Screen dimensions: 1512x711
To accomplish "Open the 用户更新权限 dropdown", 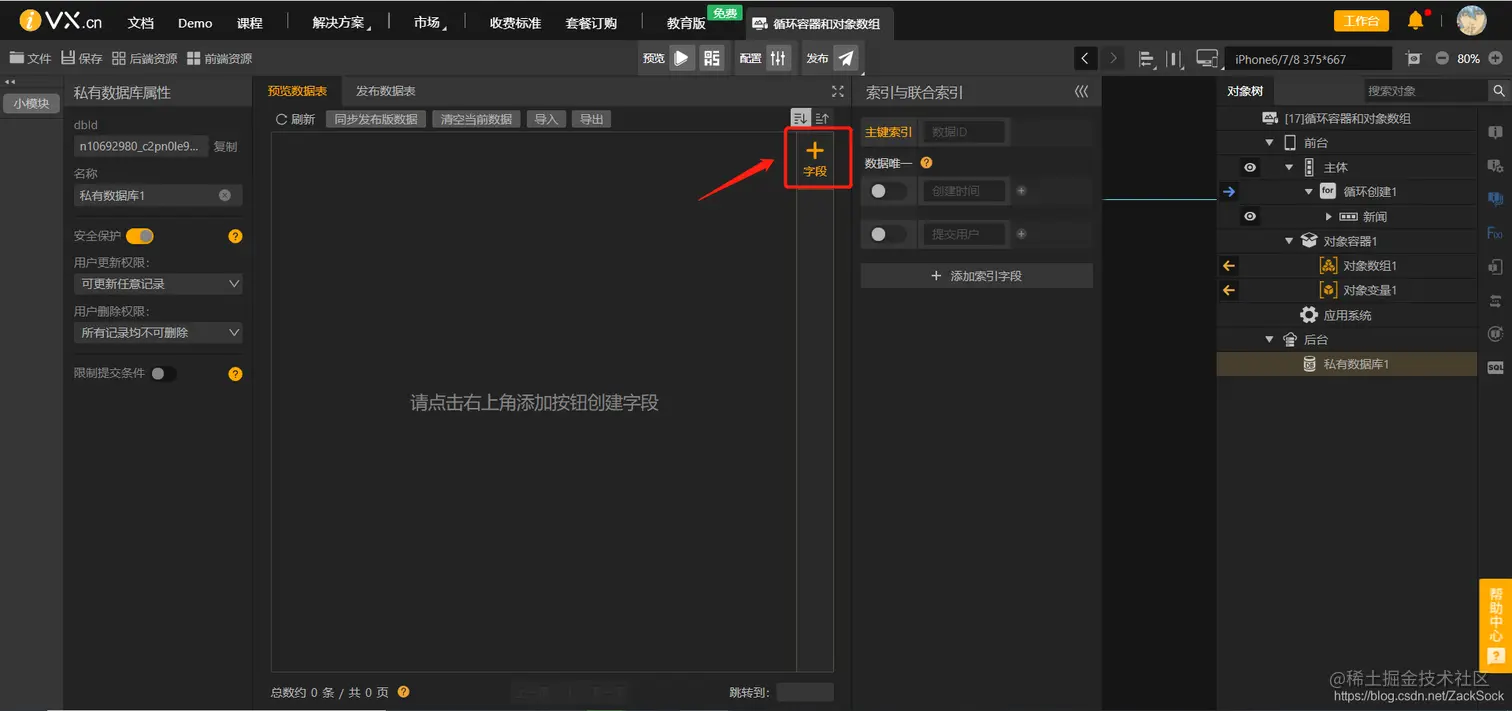I will click(158, 284).
